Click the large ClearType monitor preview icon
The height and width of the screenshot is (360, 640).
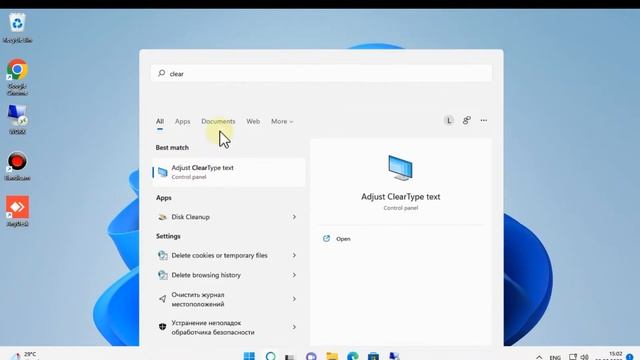(x=400, y=168)
